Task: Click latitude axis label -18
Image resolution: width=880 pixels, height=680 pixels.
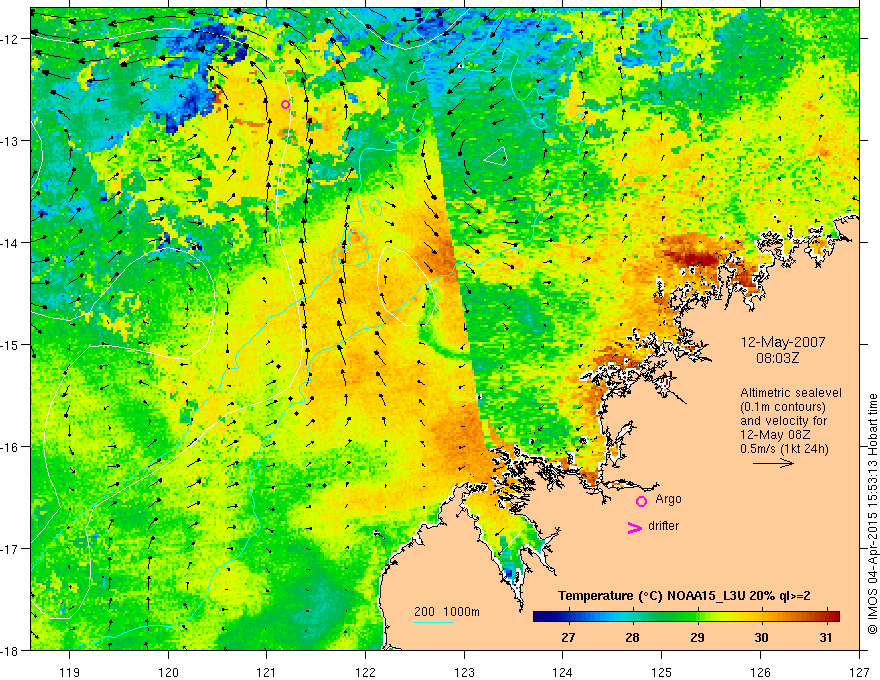Action: pos(12,650)
